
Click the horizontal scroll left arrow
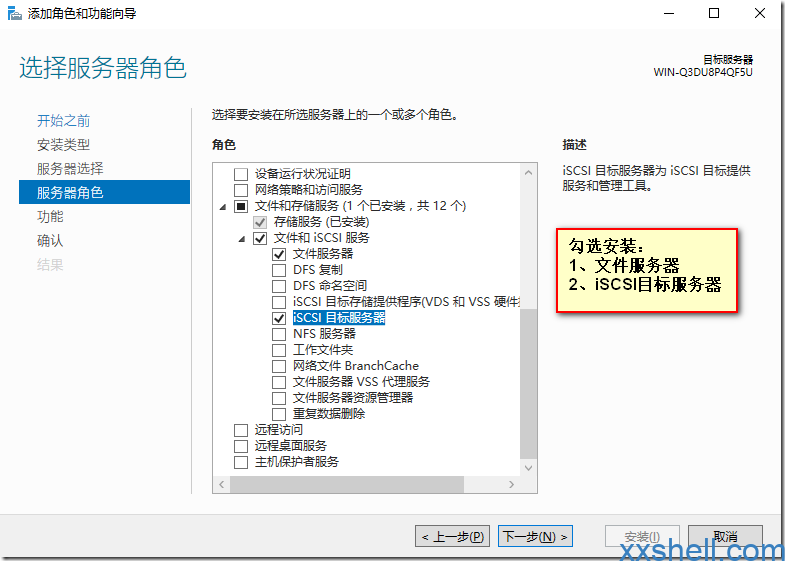[222, 484]
